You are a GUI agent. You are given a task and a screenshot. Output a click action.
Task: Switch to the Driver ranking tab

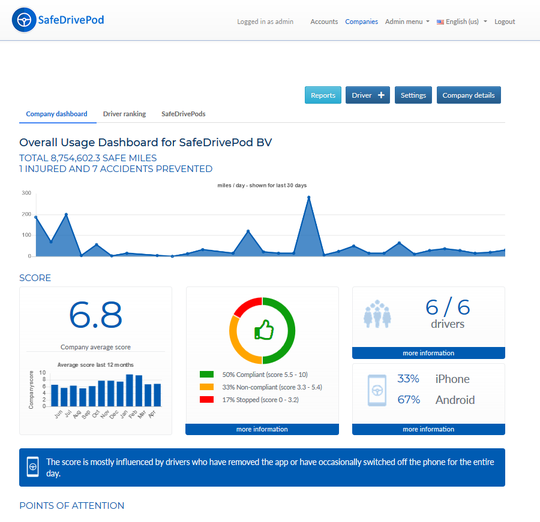[124, 114]
